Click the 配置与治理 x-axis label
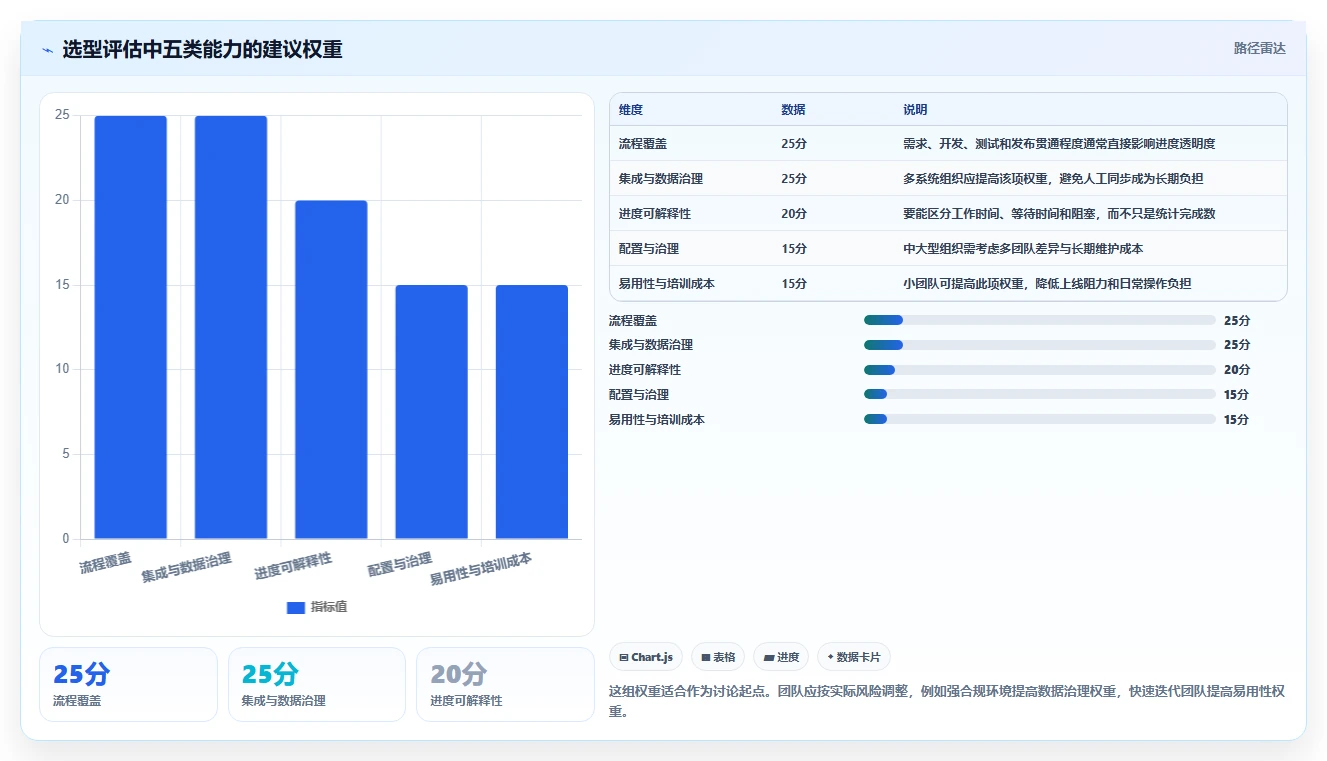Viewport: 1327px width, 761px height. [400, 564]
